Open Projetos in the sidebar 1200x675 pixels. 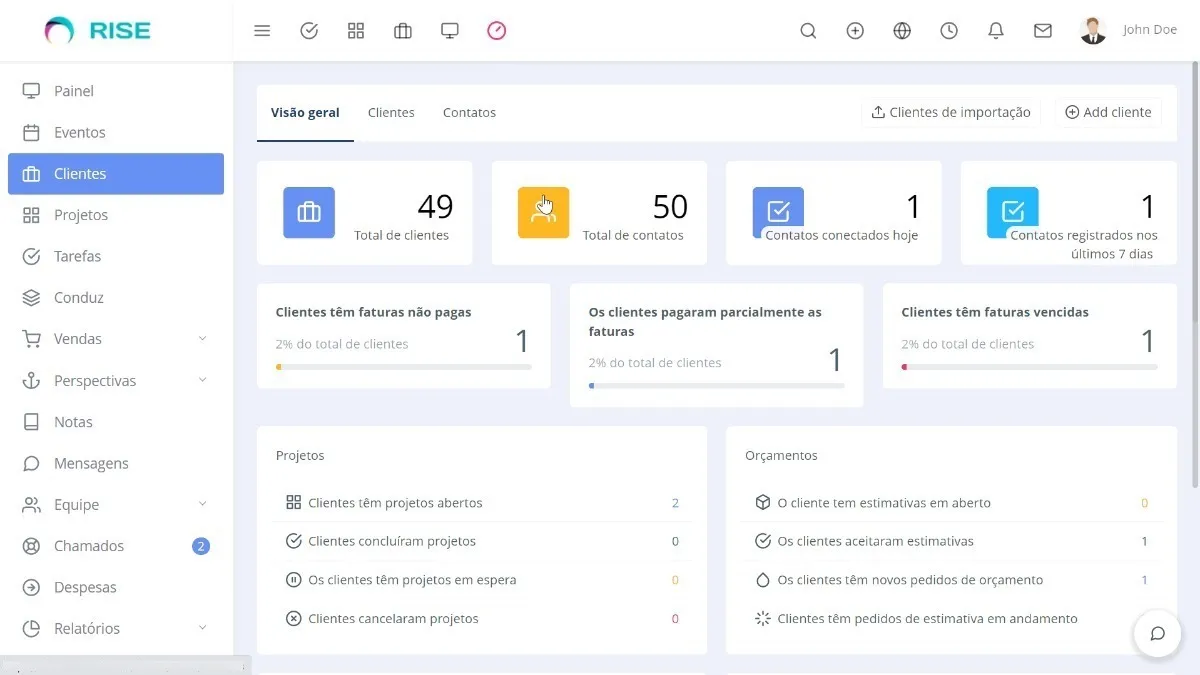pos(116,215)
